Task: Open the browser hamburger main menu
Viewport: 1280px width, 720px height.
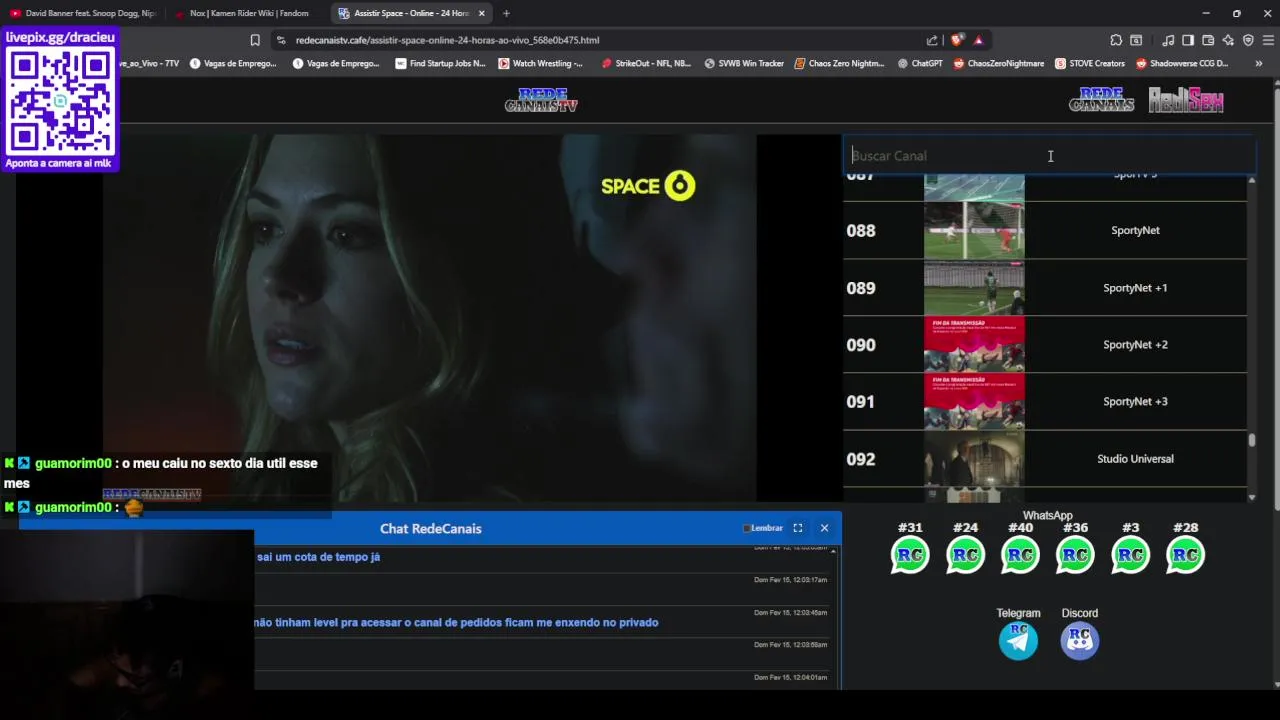Action: (1268, 40)
